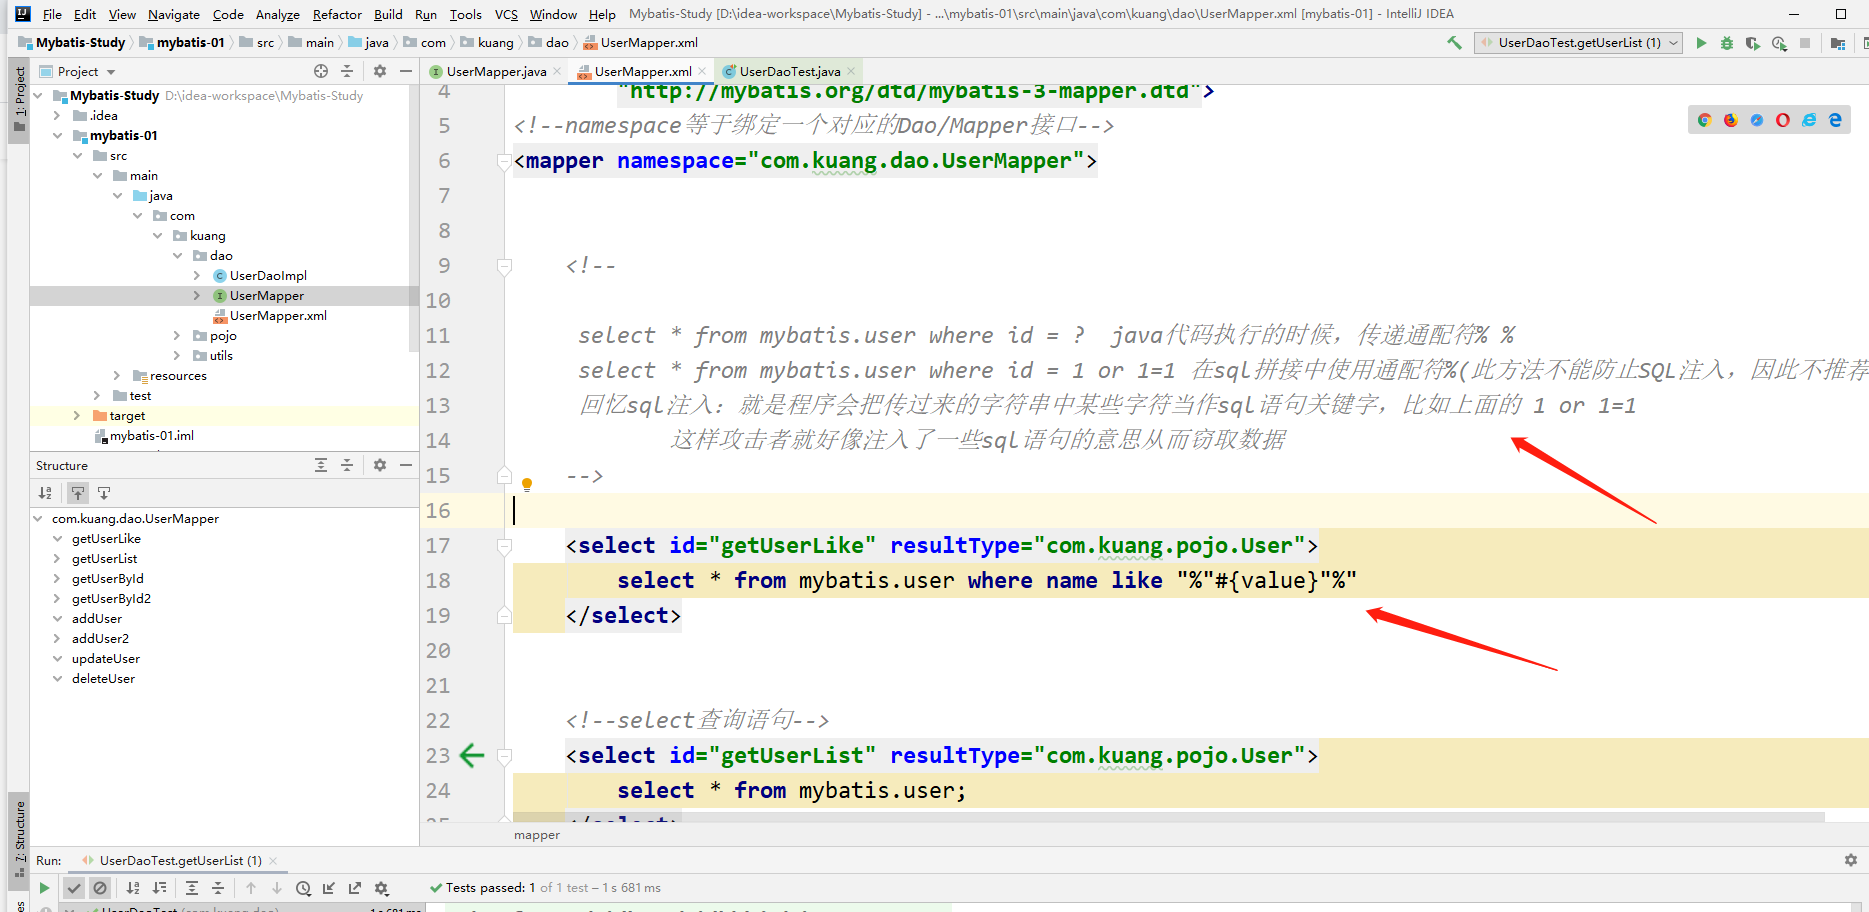Hide the Project panel with the minus icon

pyautogui.click(x=406, y=71)
